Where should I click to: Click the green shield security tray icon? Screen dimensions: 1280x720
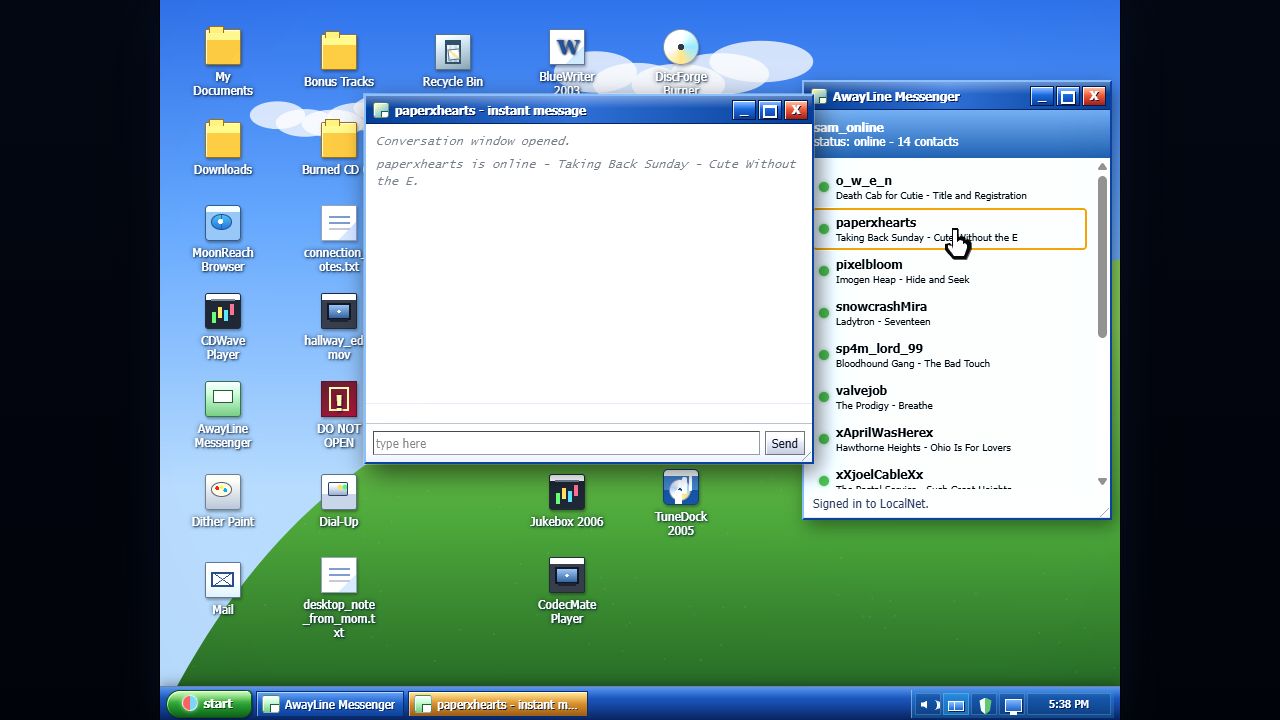tap(985, 705)
